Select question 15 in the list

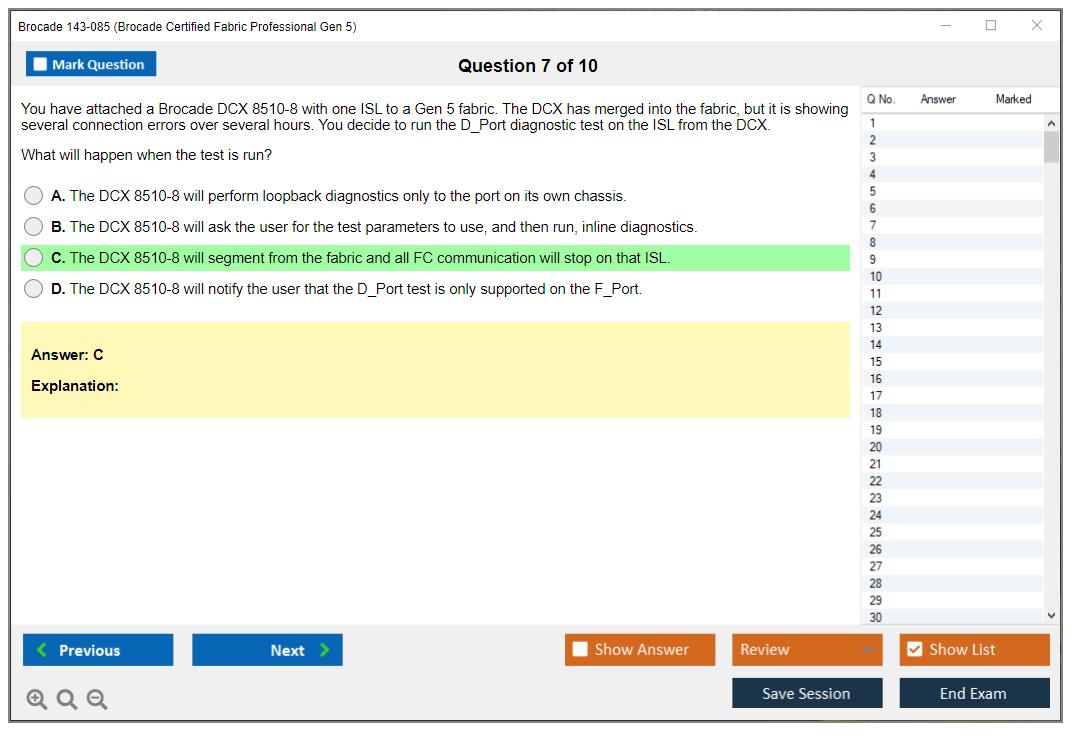876,362
